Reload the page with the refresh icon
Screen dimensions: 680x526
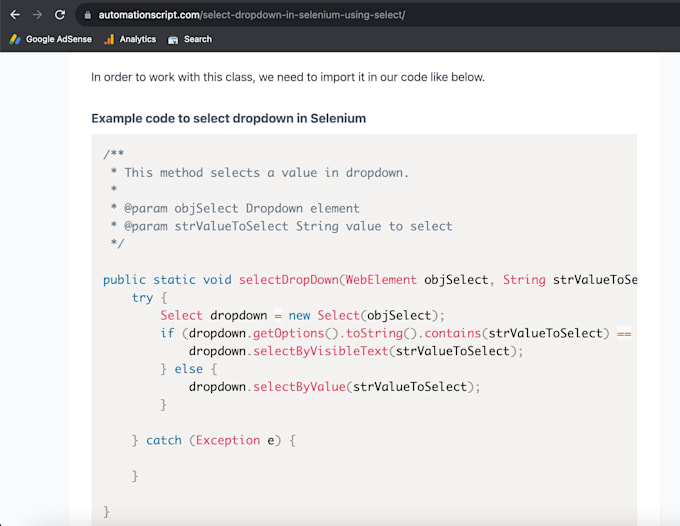60,15
